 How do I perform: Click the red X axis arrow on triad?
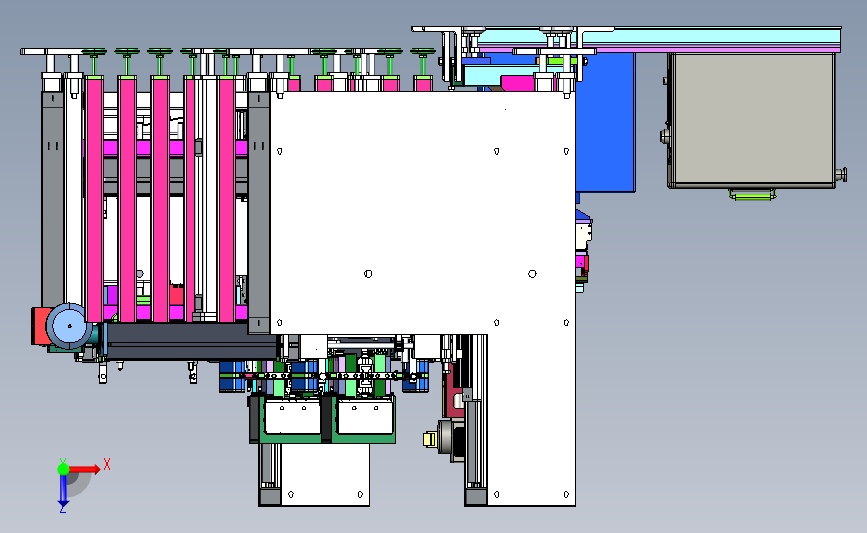85,469
